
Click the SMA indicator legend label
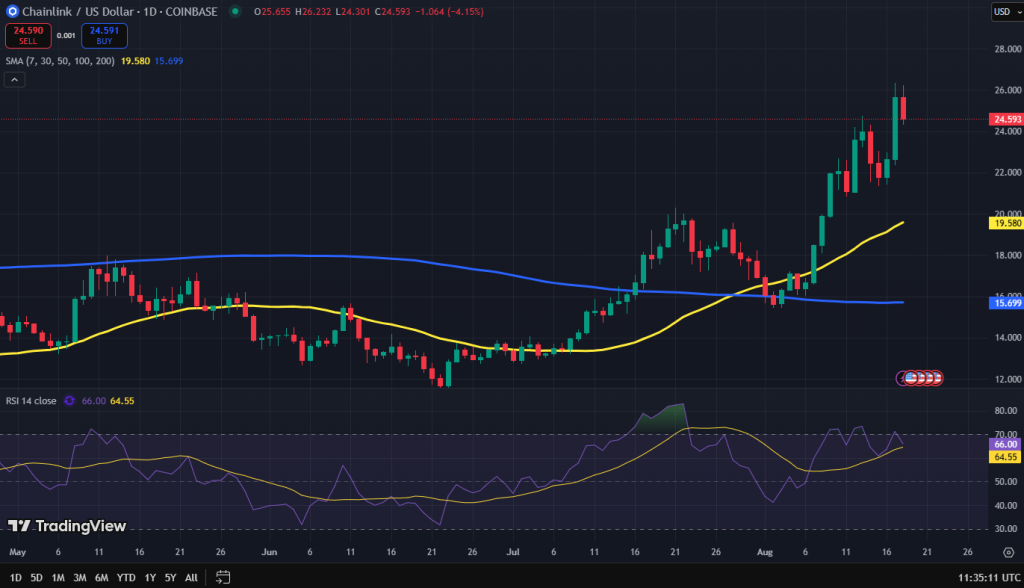click(x=59, y=61)
